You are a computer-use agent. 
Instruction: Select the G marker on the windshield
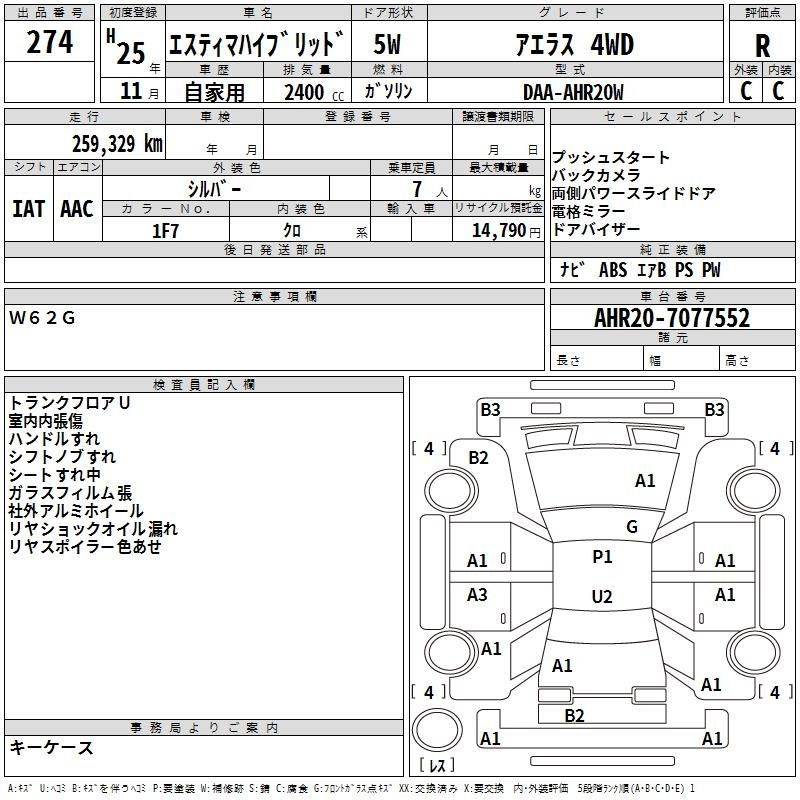[631, 527]
